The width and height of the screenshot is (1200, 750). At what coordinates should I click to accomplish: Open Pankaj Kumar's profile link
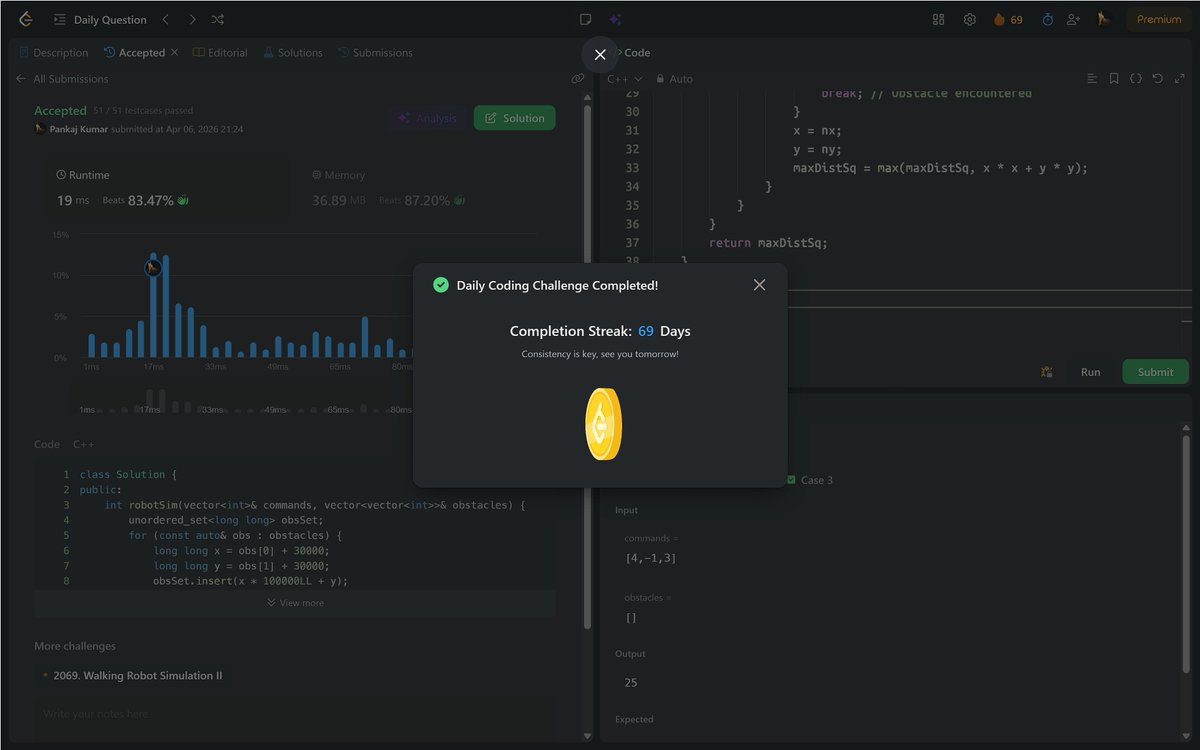80,129
